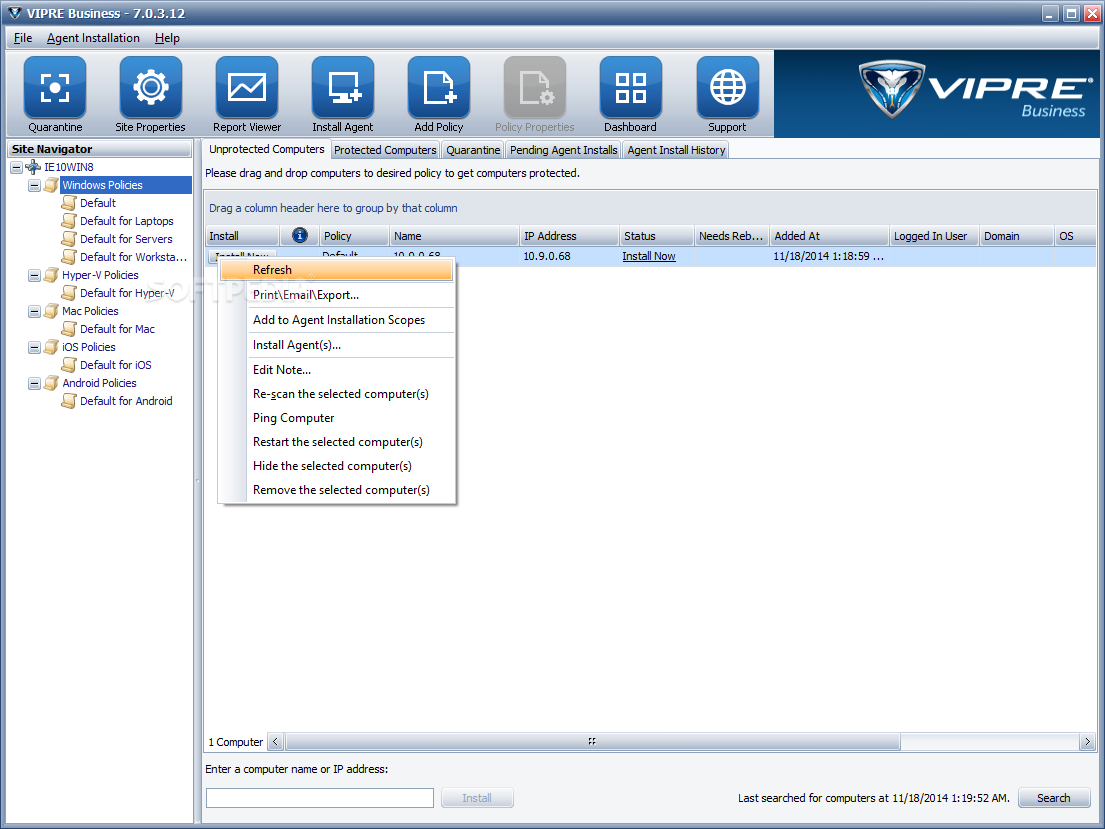Collapse the Windows Policies node

[34, 185]
